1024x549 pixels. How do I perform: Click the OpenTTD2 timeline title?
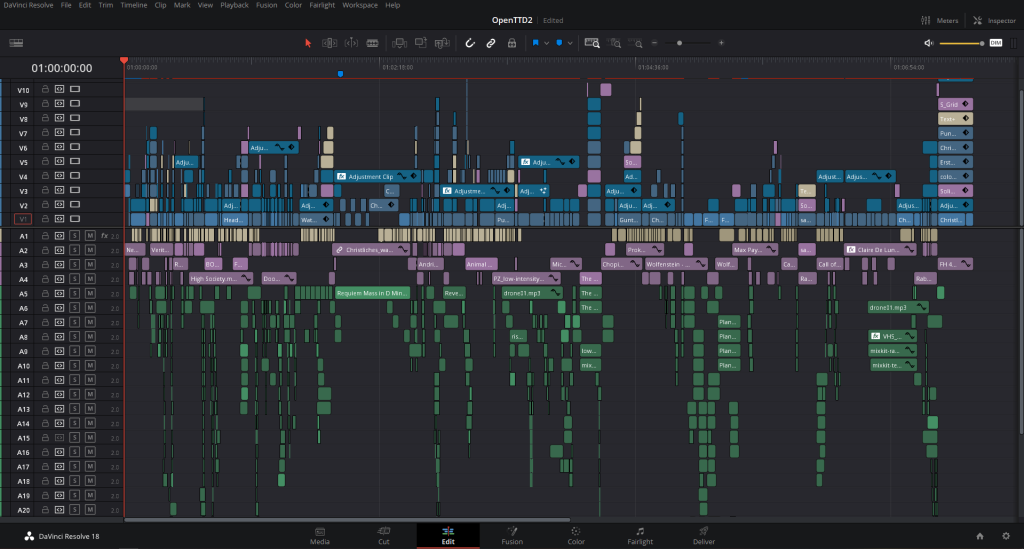[x=512, y=20]
